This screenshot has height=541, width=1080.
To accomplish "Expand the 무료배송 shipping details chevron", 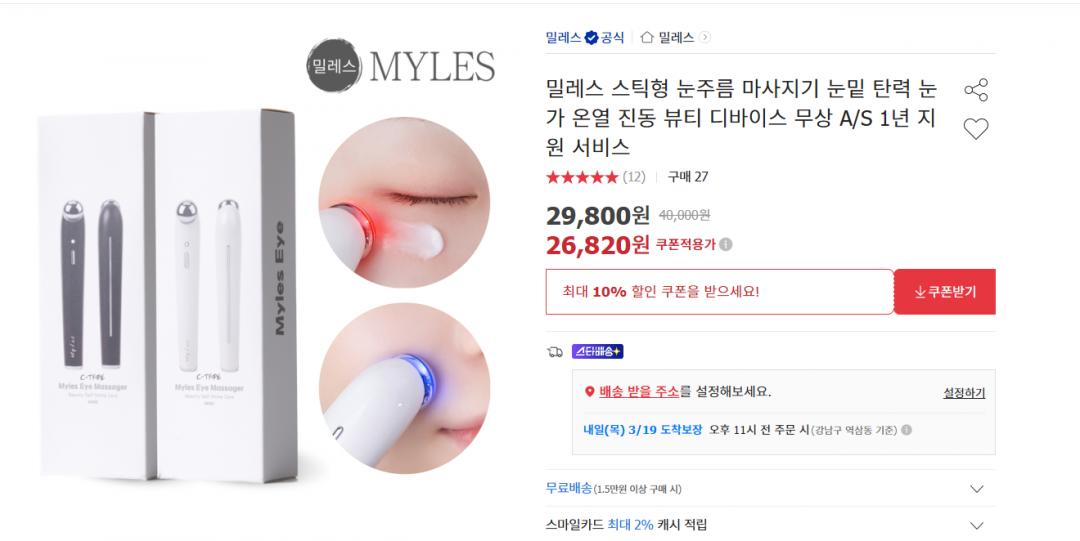I will tap(976, 489).
